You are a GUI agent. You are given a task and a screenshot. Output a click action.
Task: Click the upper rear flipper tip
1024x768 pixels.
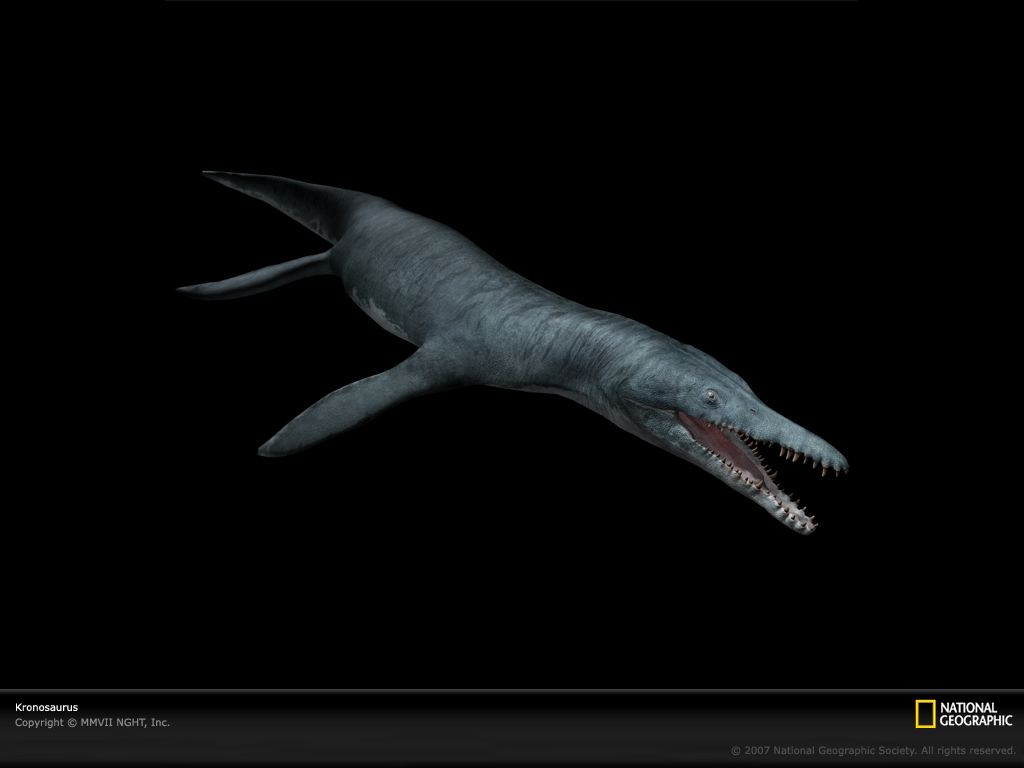pos(215,176)
